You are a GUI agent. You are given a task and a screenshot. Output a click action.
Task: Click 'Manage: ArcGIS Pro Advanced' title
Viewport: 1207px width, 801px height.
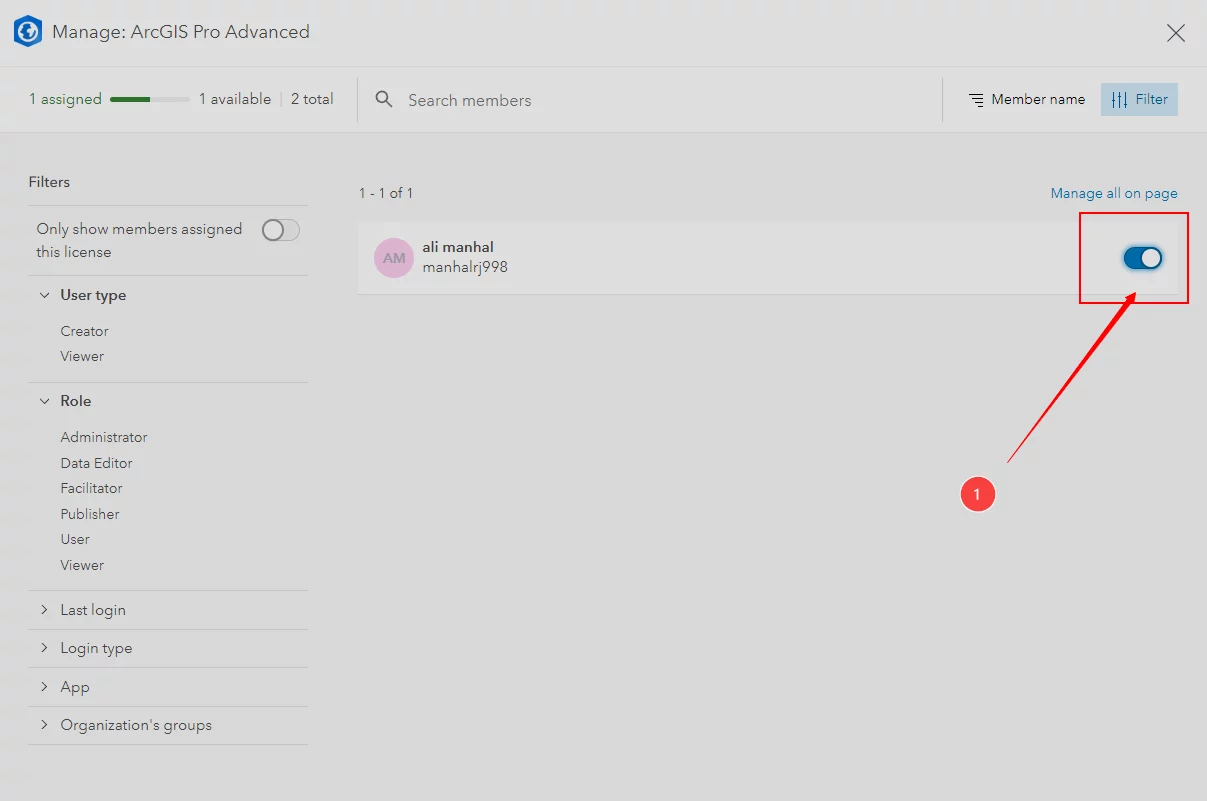pos(181,32)
